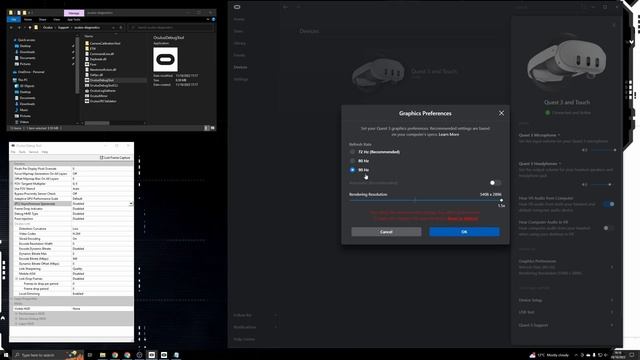Open the Share ribbon tab in File Explorer
This screenshot has width=640, height=360.
(42, 19)
